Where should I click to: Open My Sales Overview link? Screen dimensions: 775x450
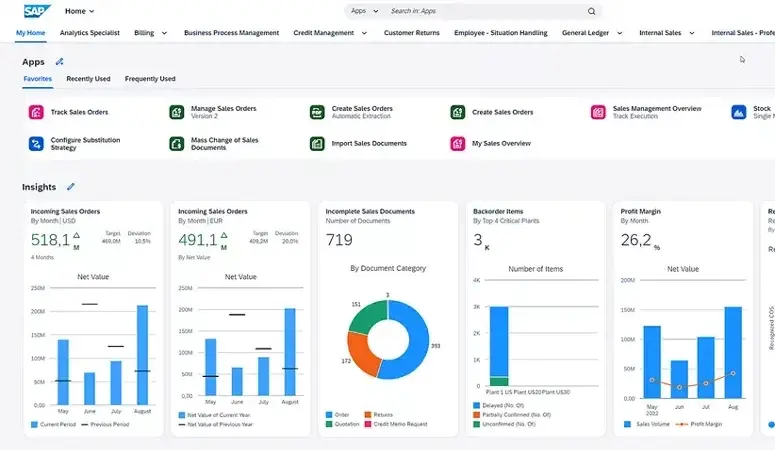[x=501, y=143]
